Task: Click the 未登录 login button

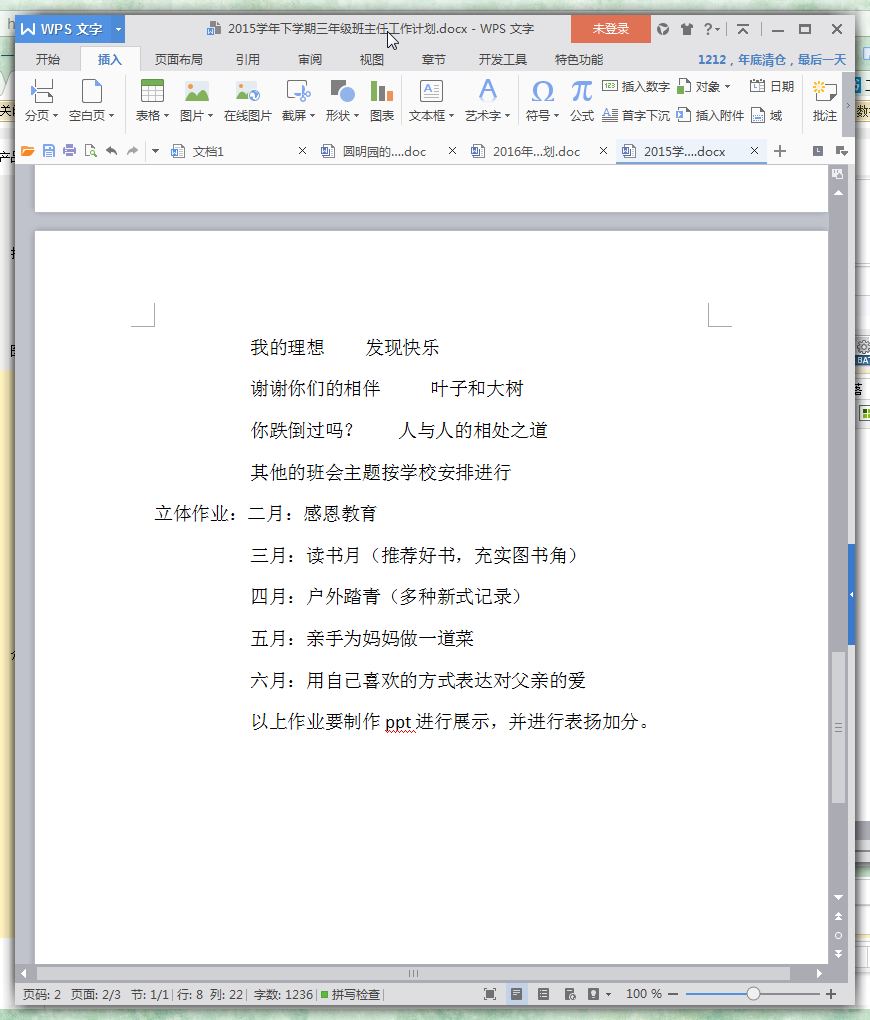Action: click(610, 29)
